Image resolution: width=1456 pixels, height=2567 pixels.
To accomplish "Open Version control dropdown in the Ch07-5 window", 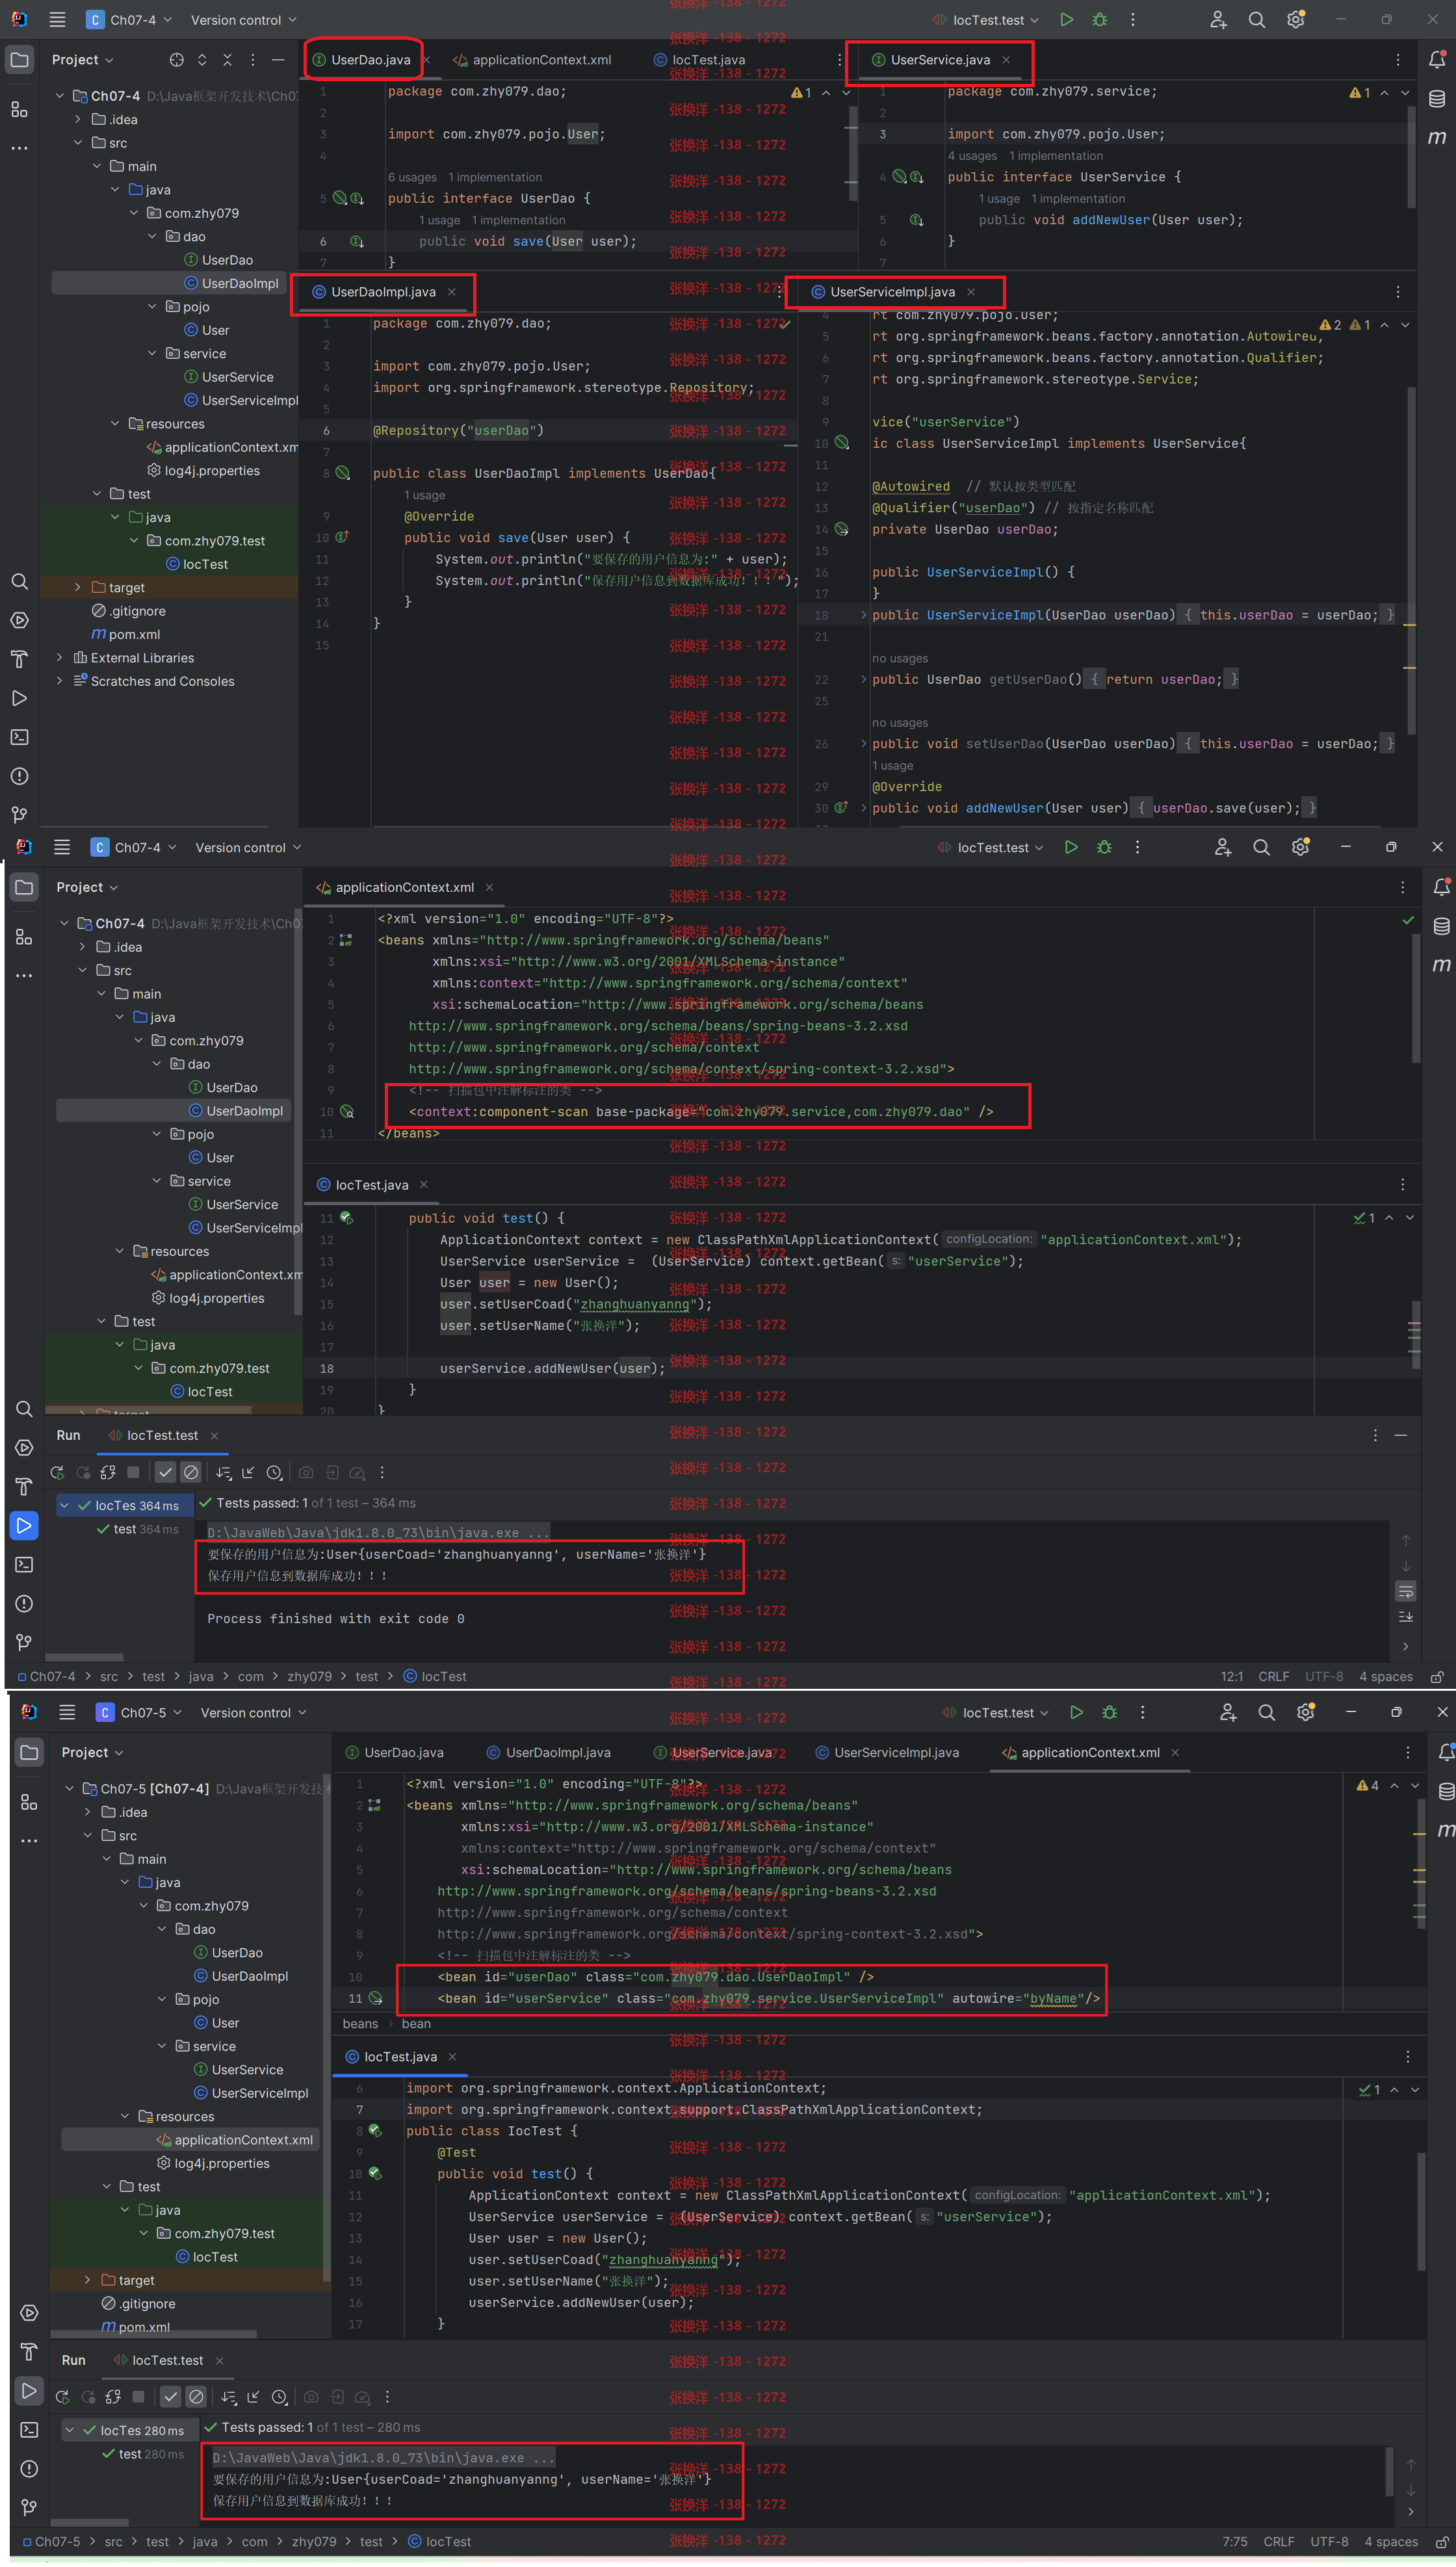I will pos(253,1712).
